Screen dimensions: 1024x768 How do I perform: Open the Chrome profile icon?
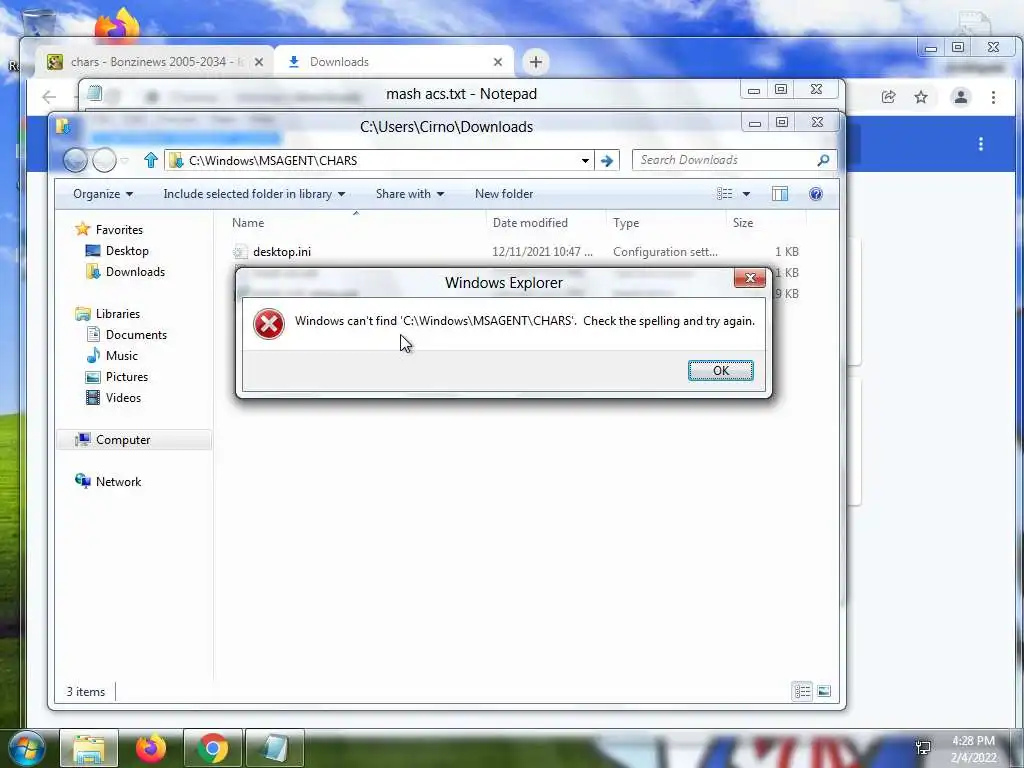pyautogui.click(x=961, y=97)
